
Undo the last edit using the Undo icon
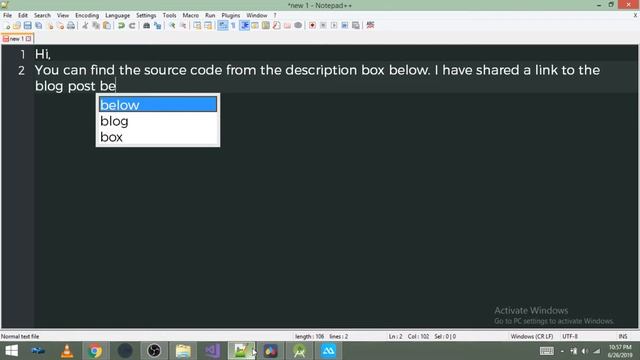click(121, 25)
